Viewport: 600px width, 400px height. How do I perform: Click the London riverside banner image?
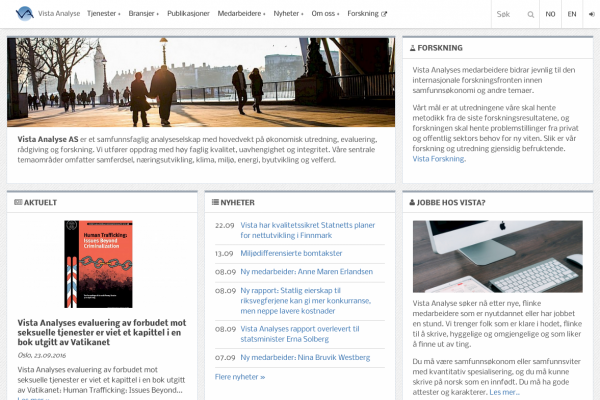[x=200, y=82]
